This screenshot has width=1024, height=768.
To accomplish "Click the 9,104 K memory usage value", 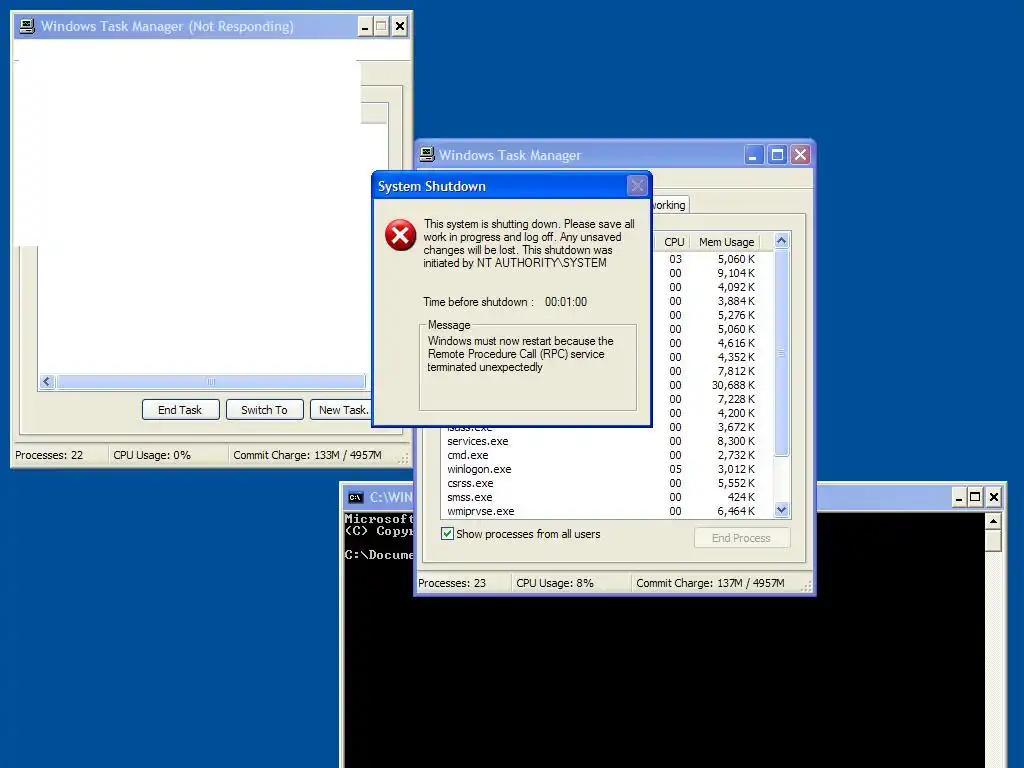I will [736, 274].
